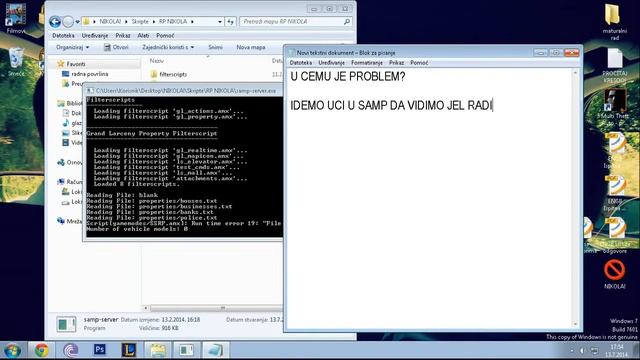Open the purple swirl app in taskbar

coord(71,350)
